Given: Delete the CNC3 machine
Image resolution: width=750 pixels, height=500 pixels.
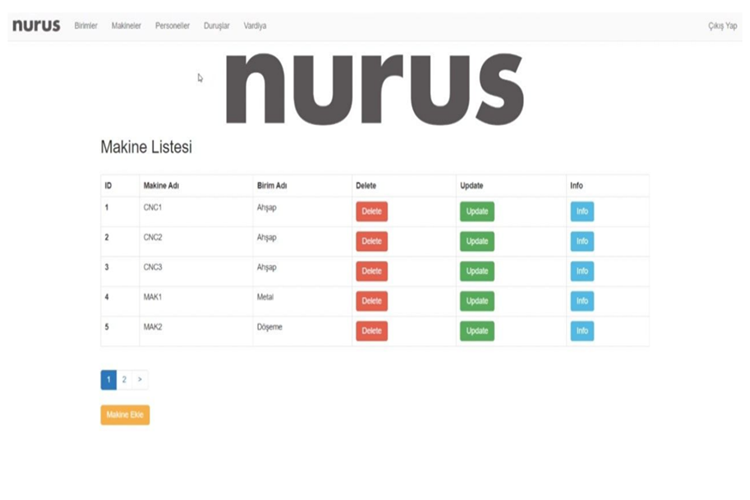Looking at the screenshot, I should tap(372, 271).
